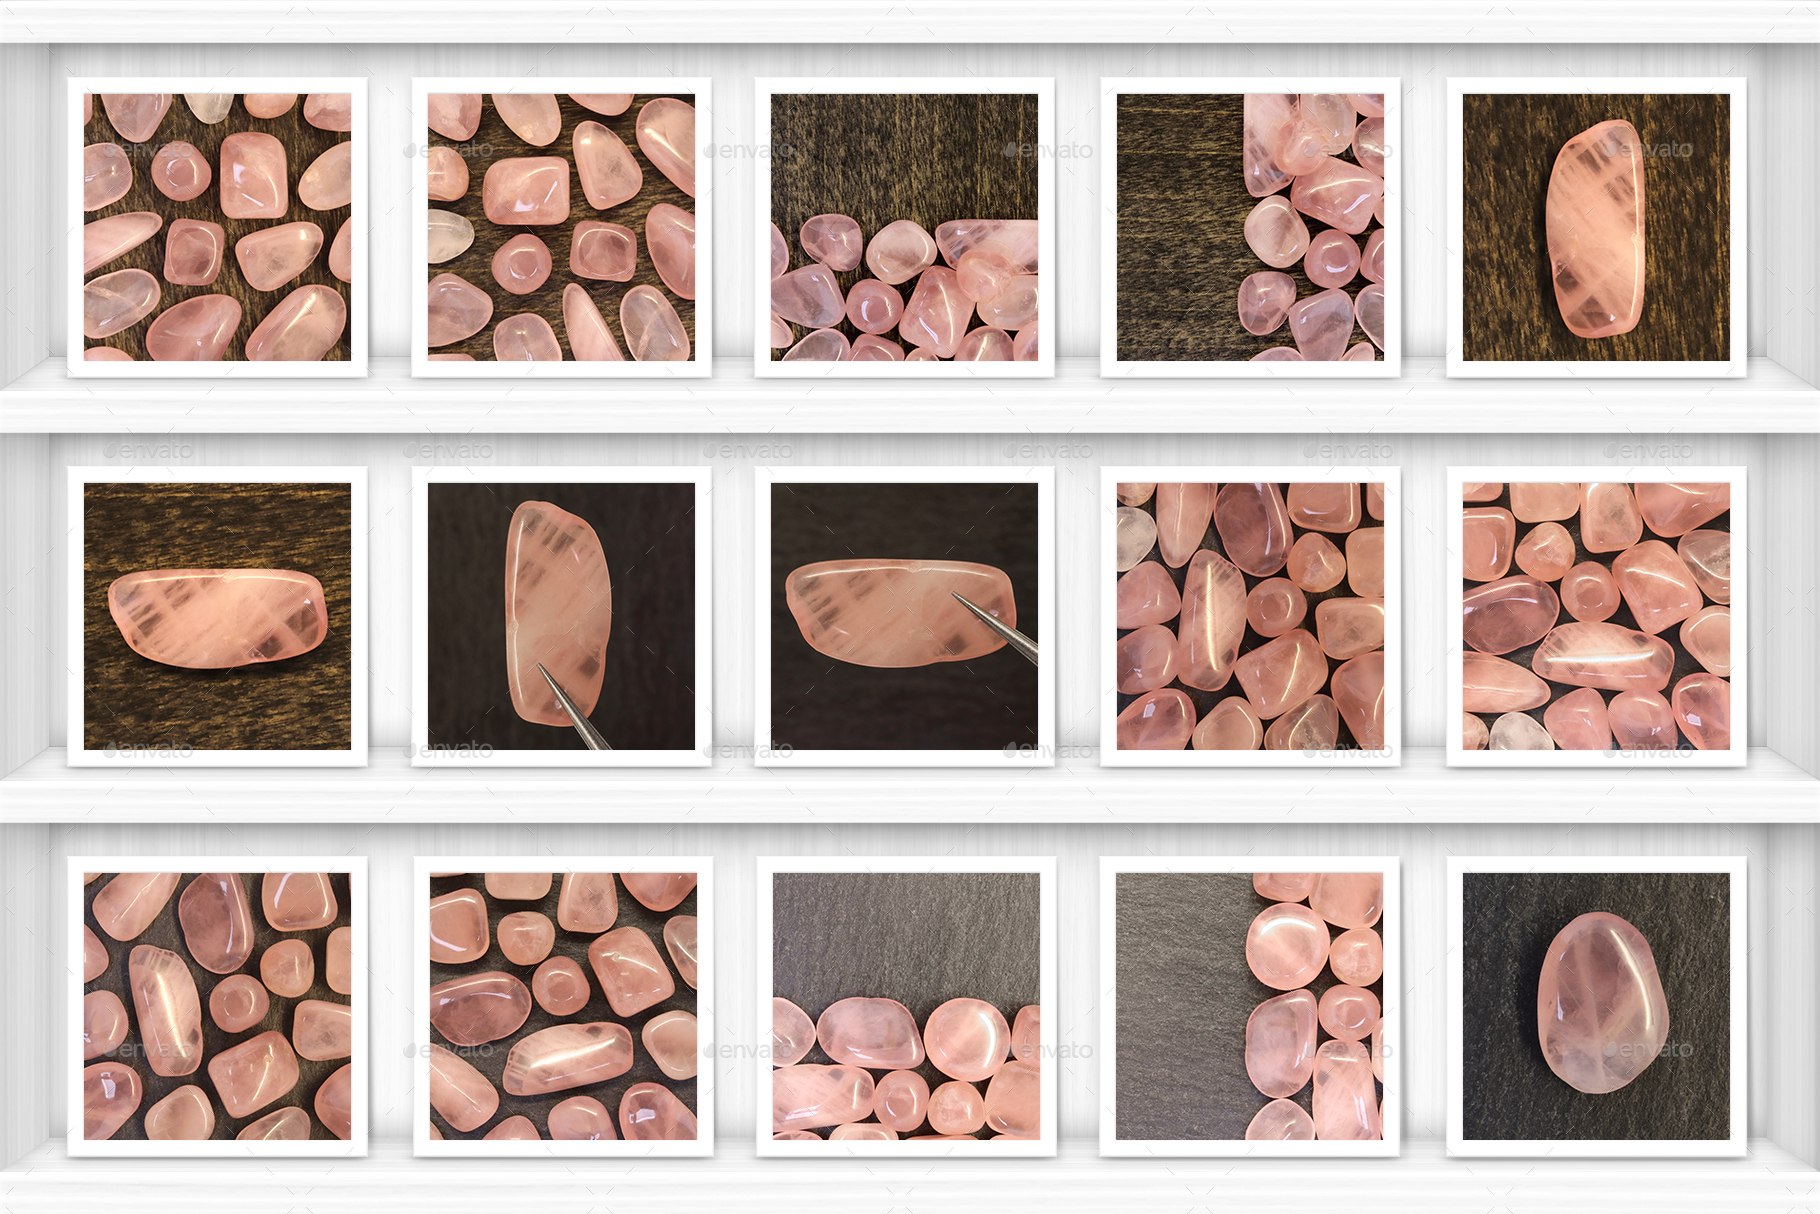The image size is (1820, 1214).
Task: Select the bottom-row photo with stones on right of slate
Action: click(x=1249, y=1006)
